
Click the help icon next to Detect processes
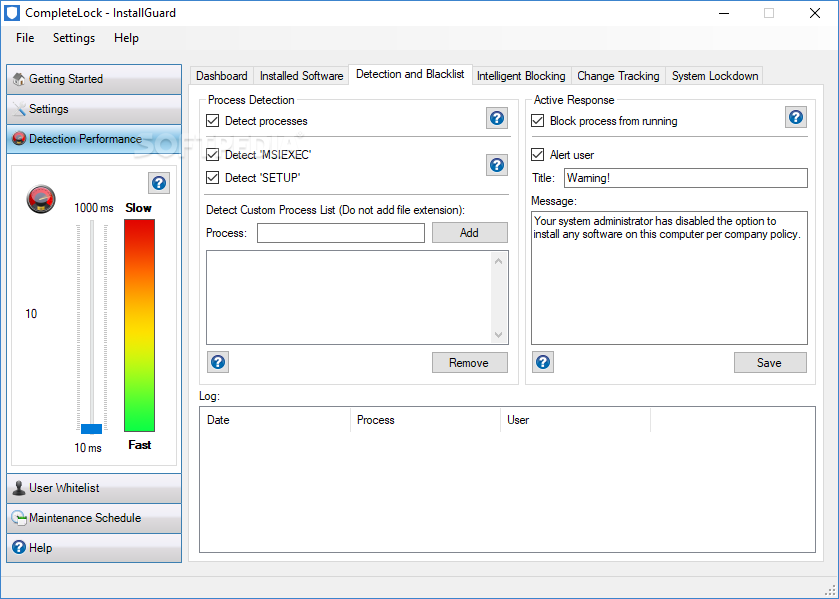point(497,118)
